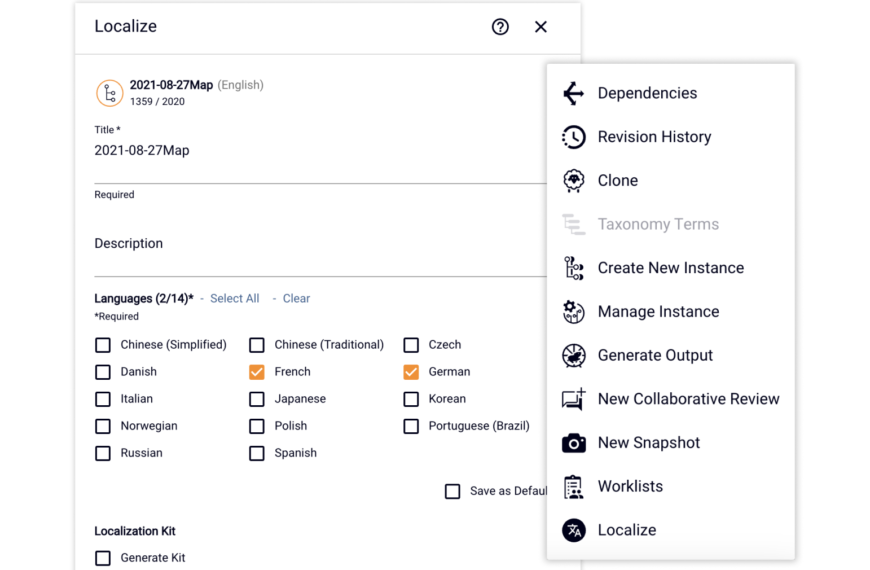Click the New Snapshot camera icon
This screenshot has width=870, height=570.
point(573,443)
